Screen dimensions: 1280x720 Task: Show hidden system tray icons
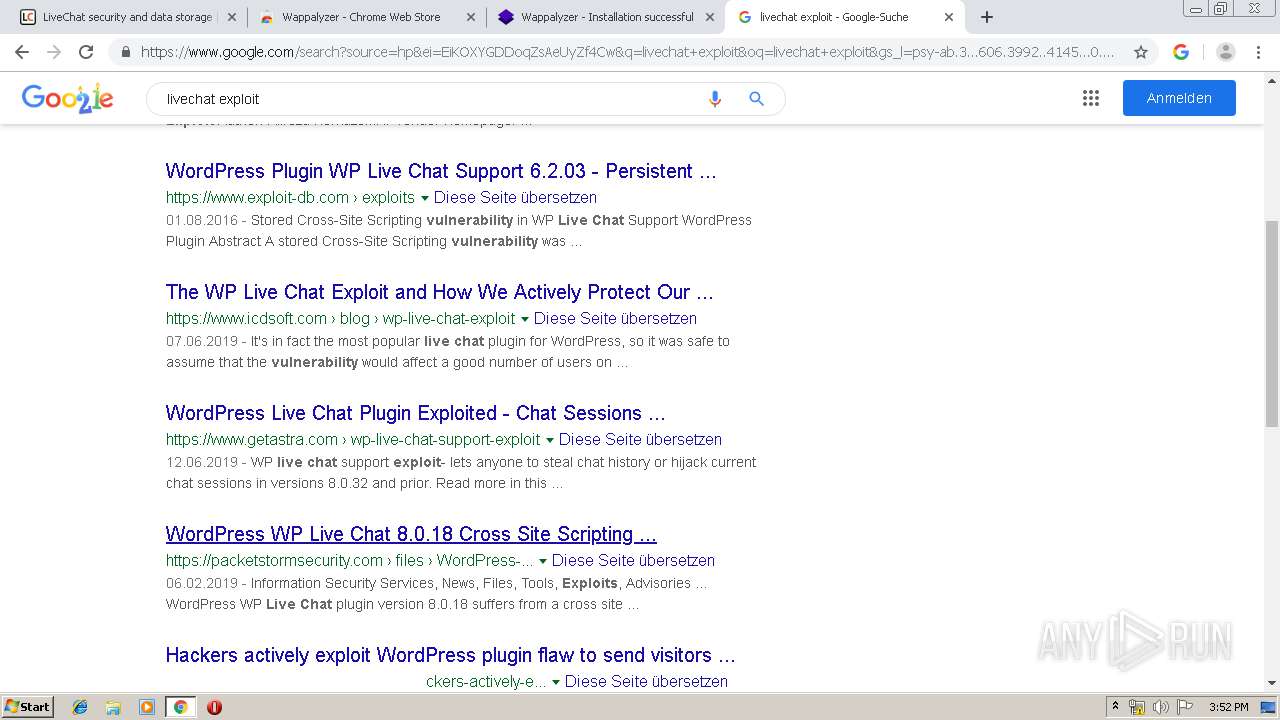coord(1115,707)
